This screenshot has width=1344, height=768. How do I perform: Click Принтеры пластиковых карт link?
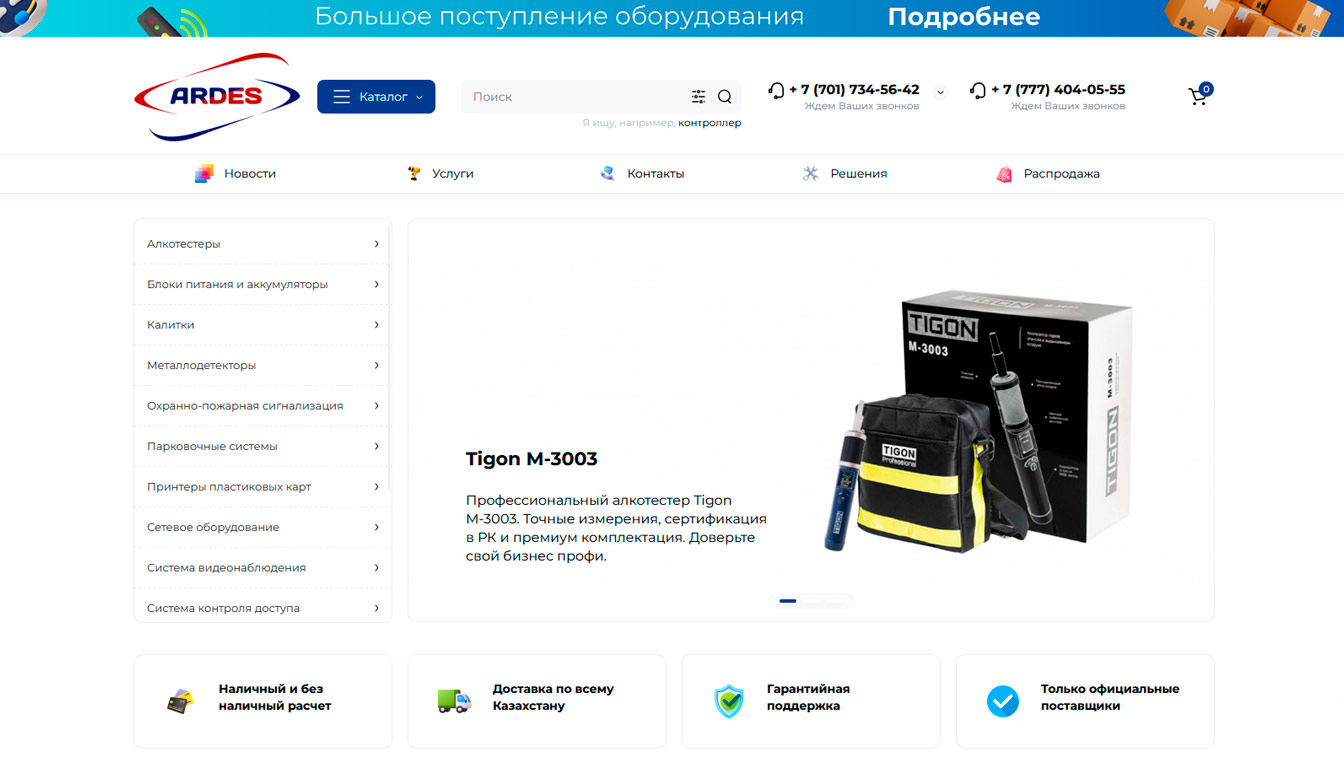coord(229,487)
